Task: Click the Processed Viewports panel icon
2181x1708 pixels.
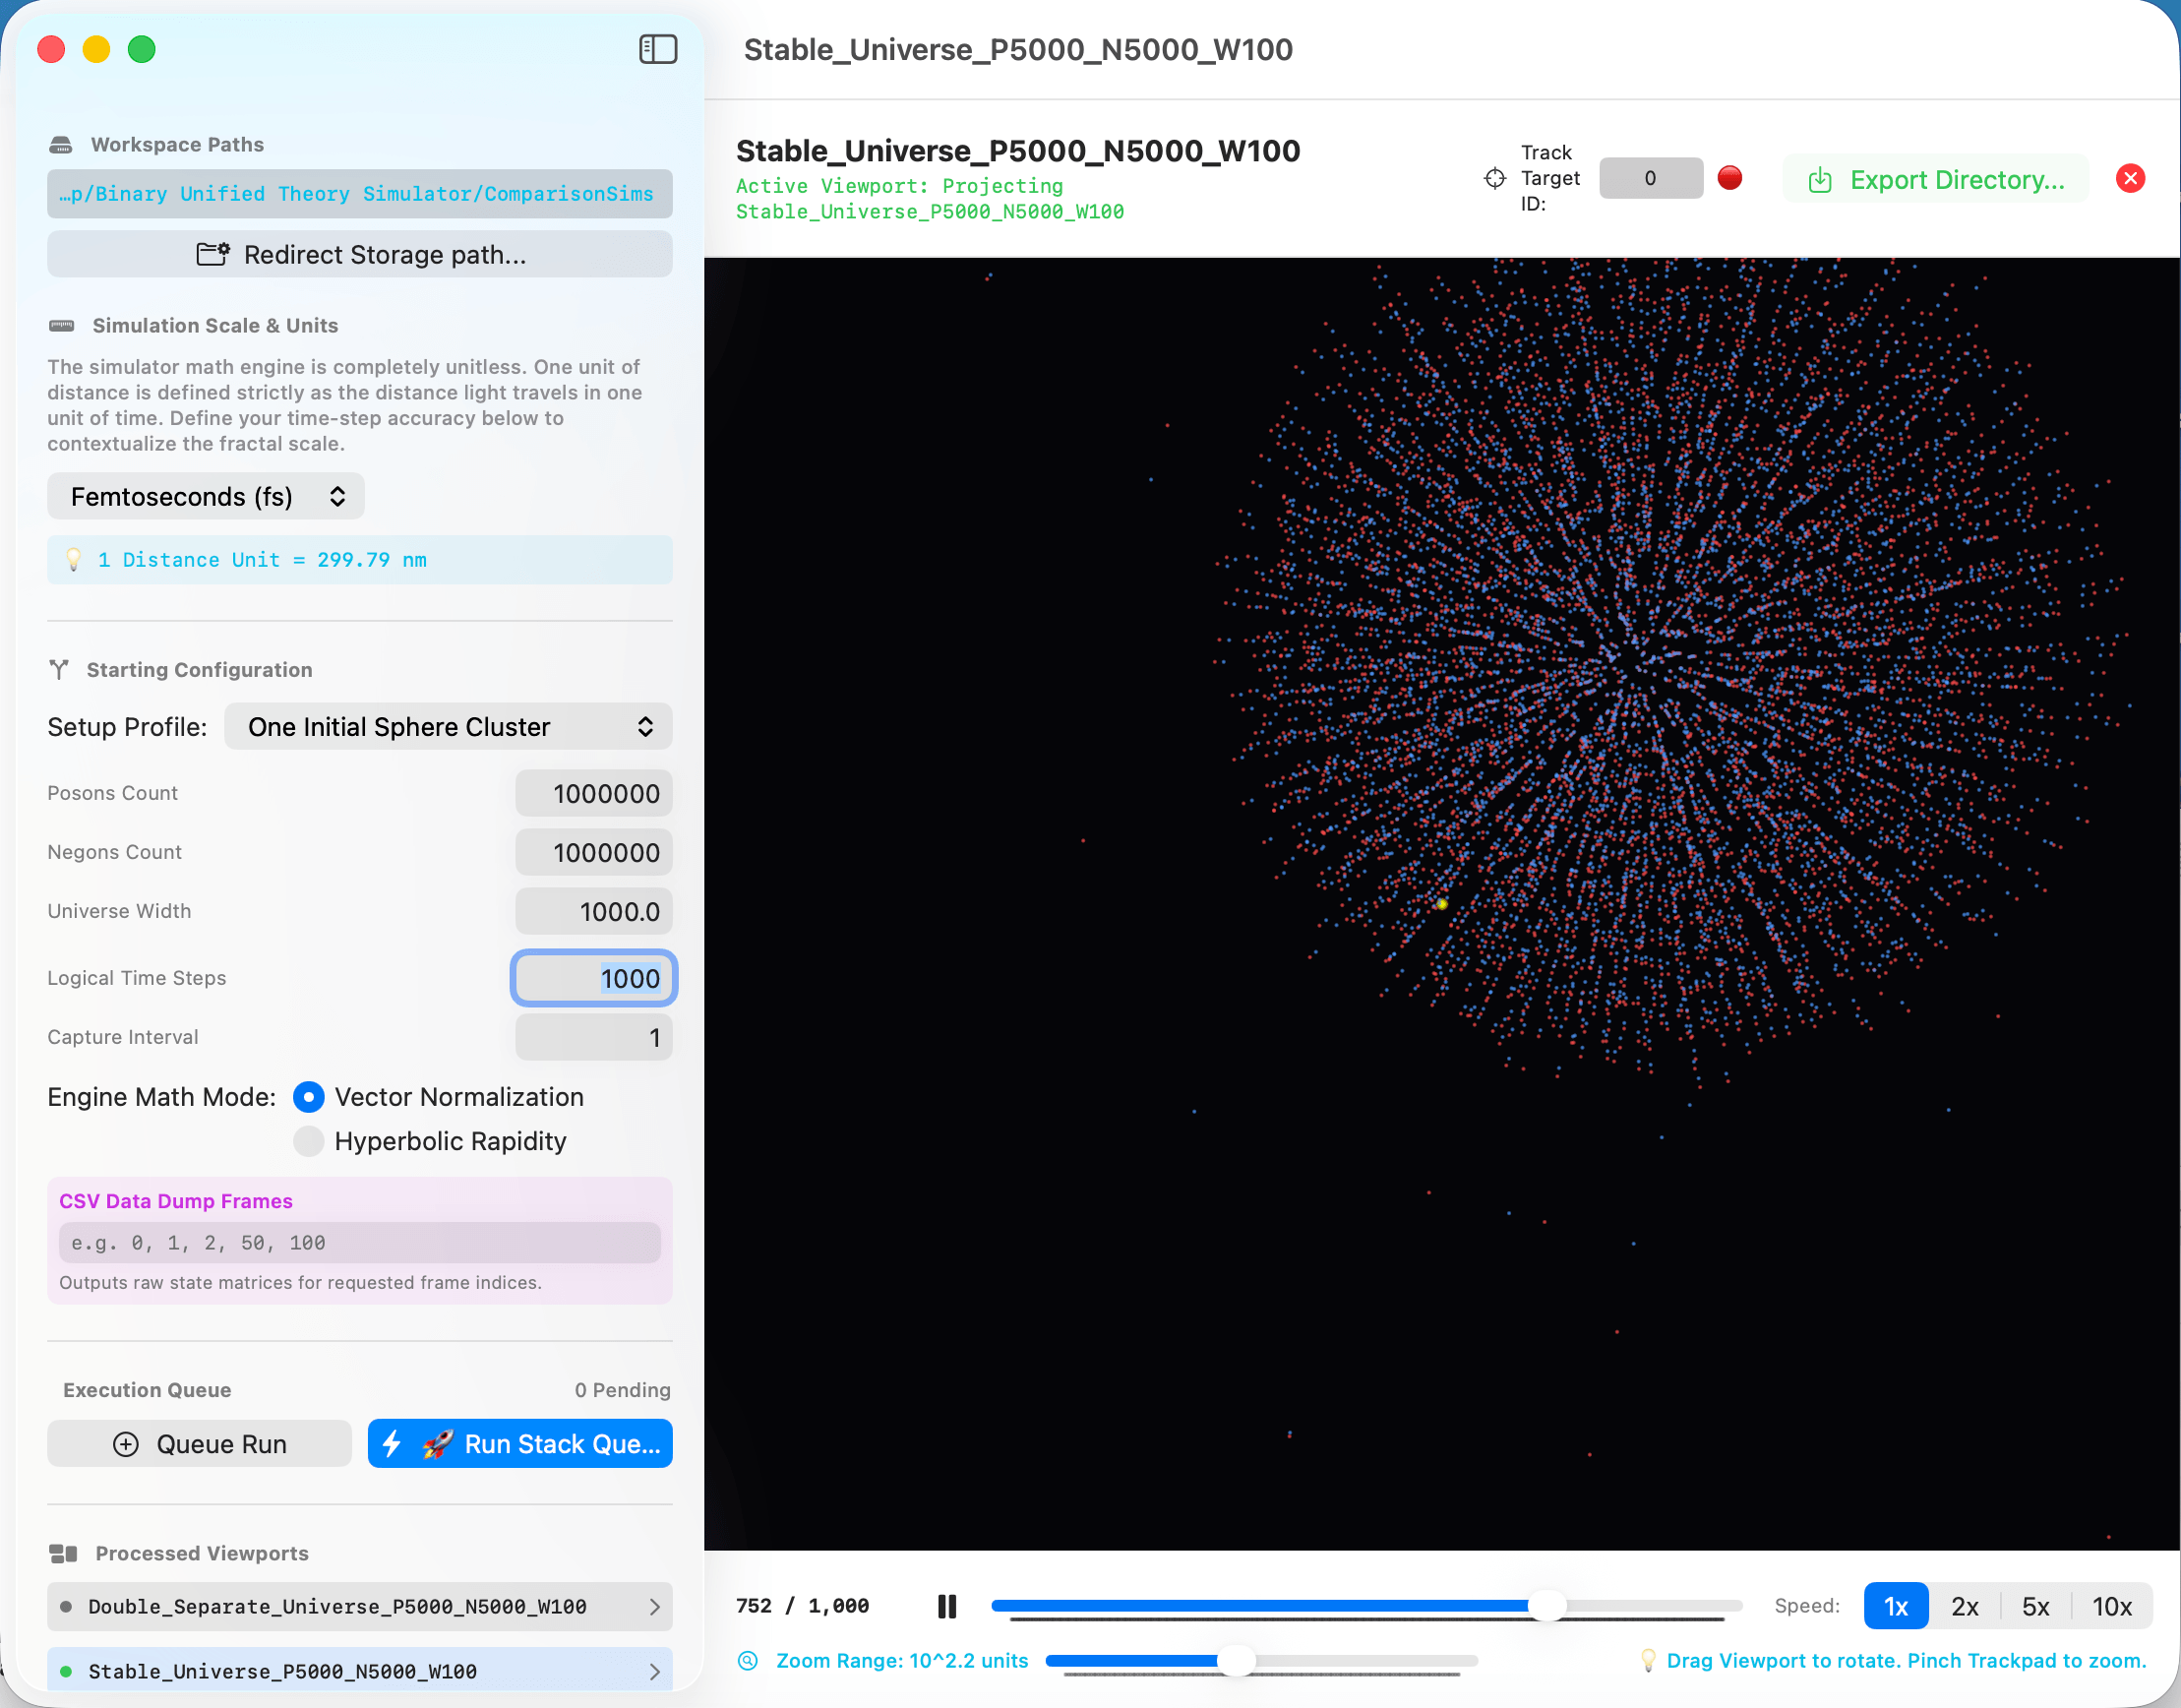Action: (x=63, y=1553)
